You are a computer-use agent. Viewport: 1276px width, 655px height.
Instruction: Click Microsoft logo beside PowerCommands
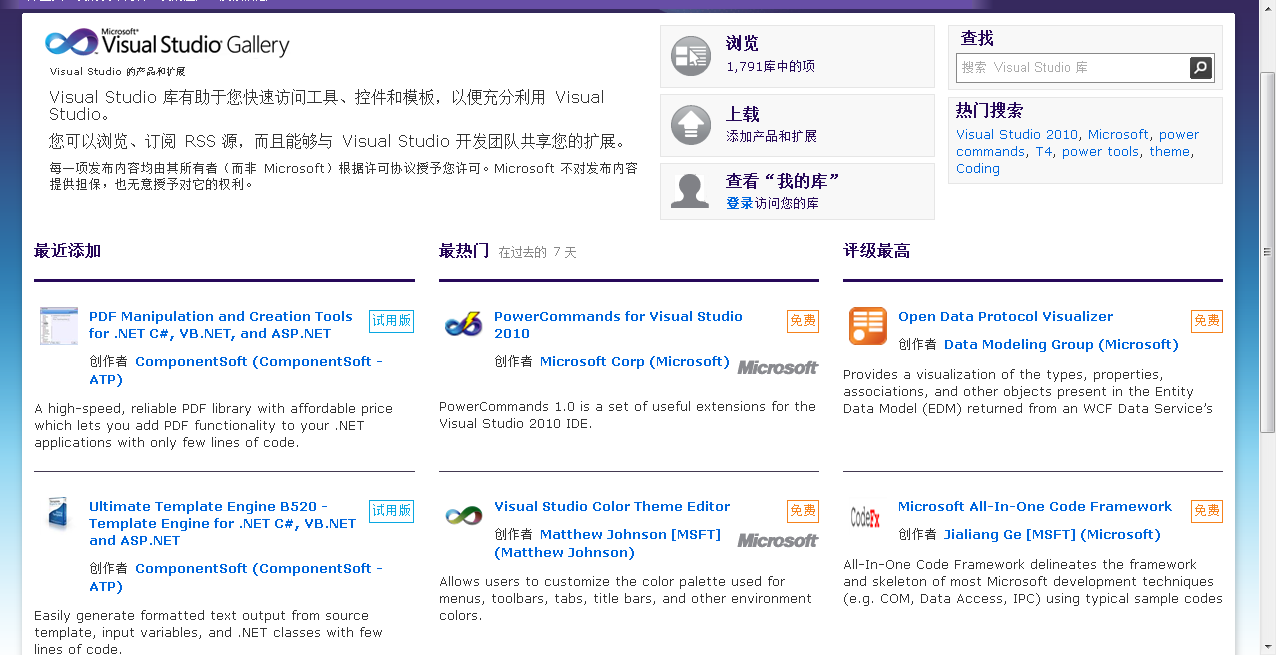click(778, 368)
